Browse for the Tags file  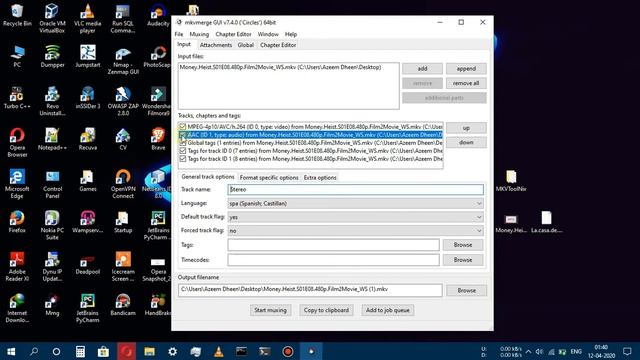coord(463,245)
